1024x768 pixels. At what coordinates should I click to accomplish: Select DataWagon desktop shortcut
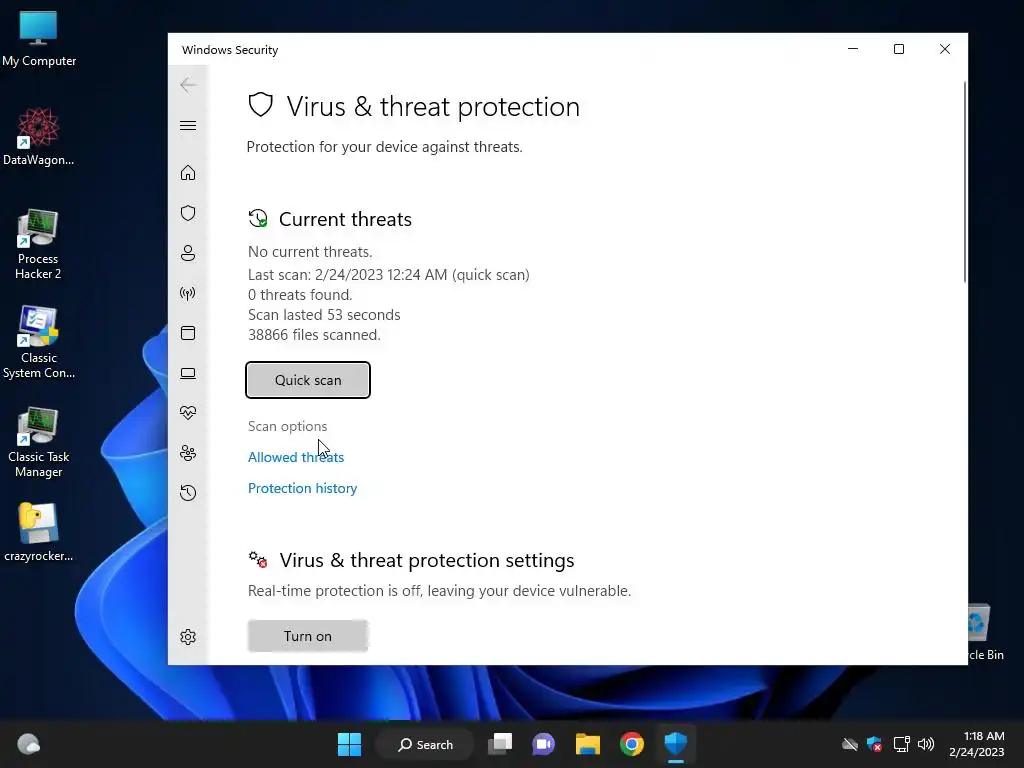pos(39,137)
